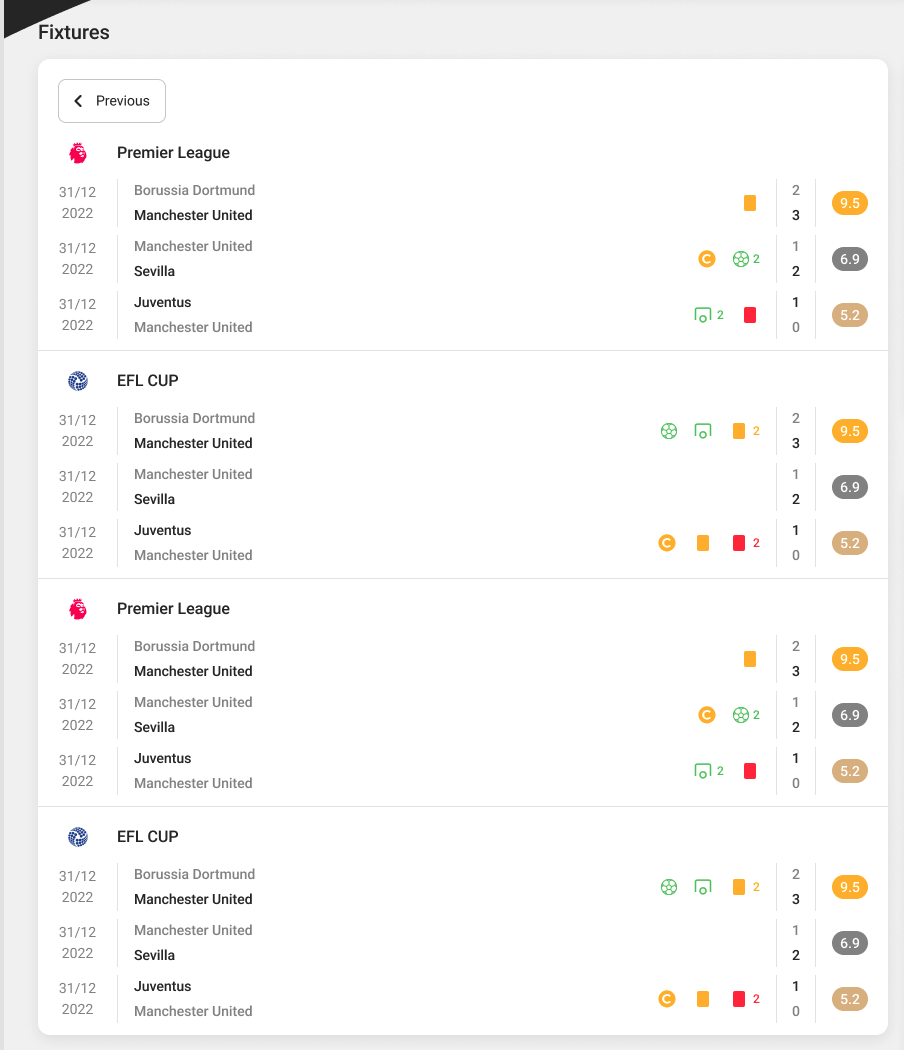Click the goal-net icon in the EFL CUP Dortmund row
The height and width of the screenshot is (1050, 904).
703,430
